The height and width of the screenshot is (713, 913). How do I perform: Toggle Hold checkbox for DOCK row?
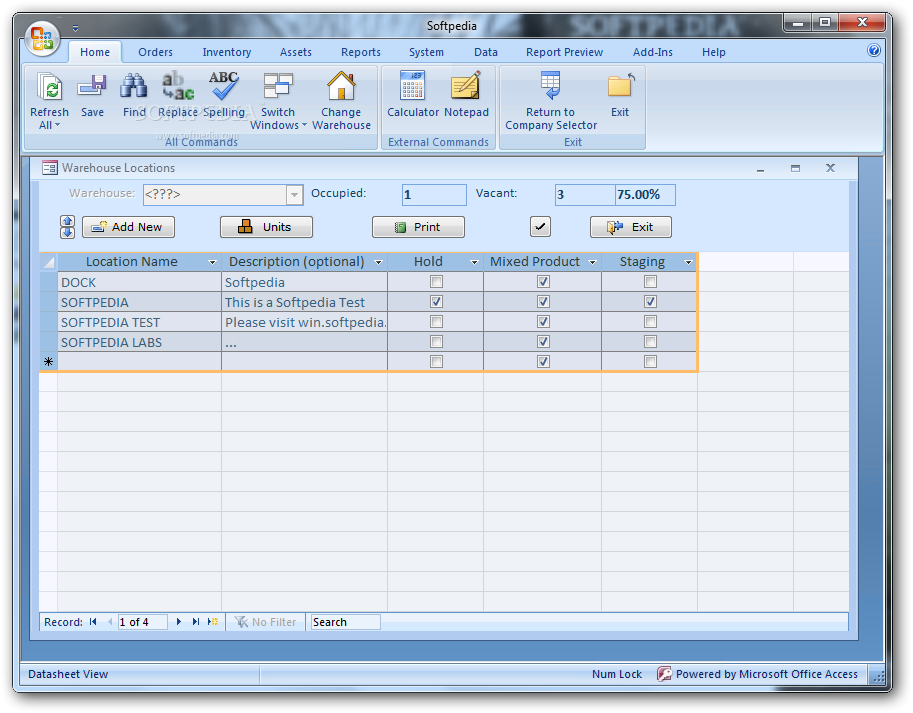(x=436, y=282)
